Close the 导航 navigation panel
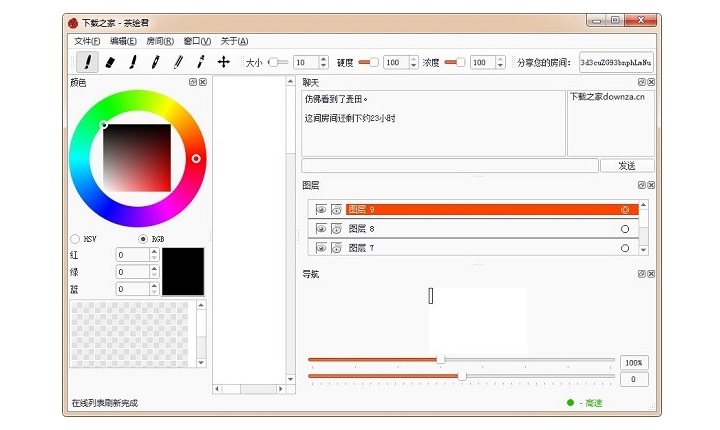The image size is (720, 430). click(x=651, y=273)
